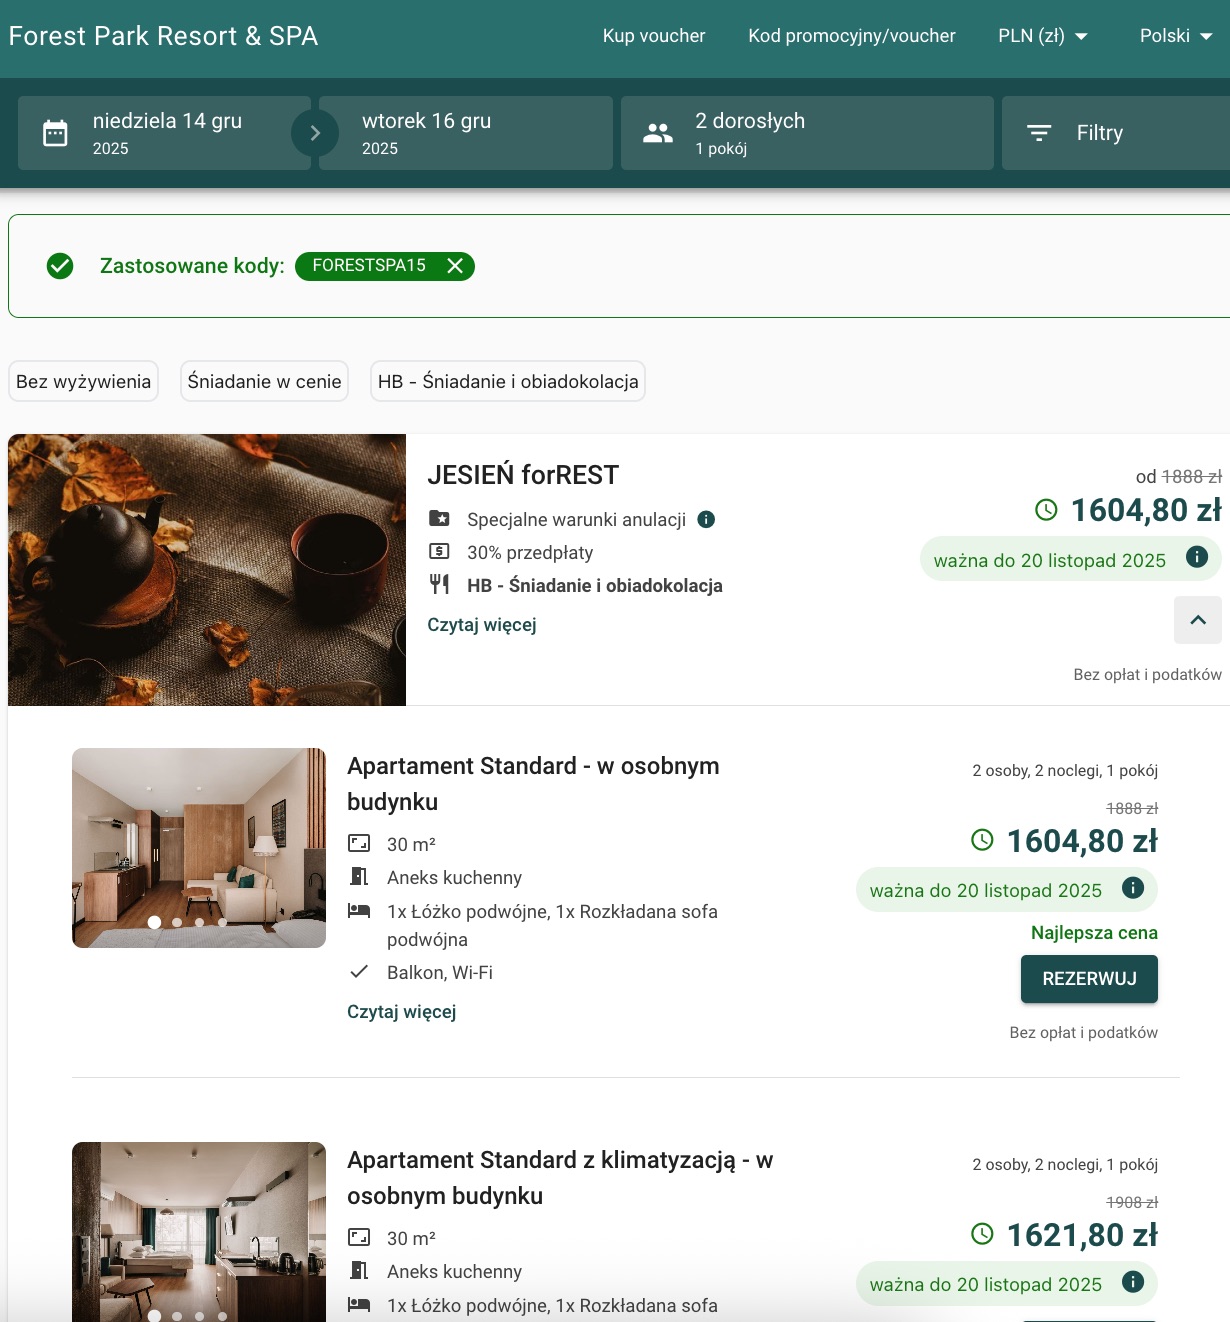Open Czytaj więcej under Apartament Standard details
This screenshot has width=1230, height=1322.
click(401, 1011)
